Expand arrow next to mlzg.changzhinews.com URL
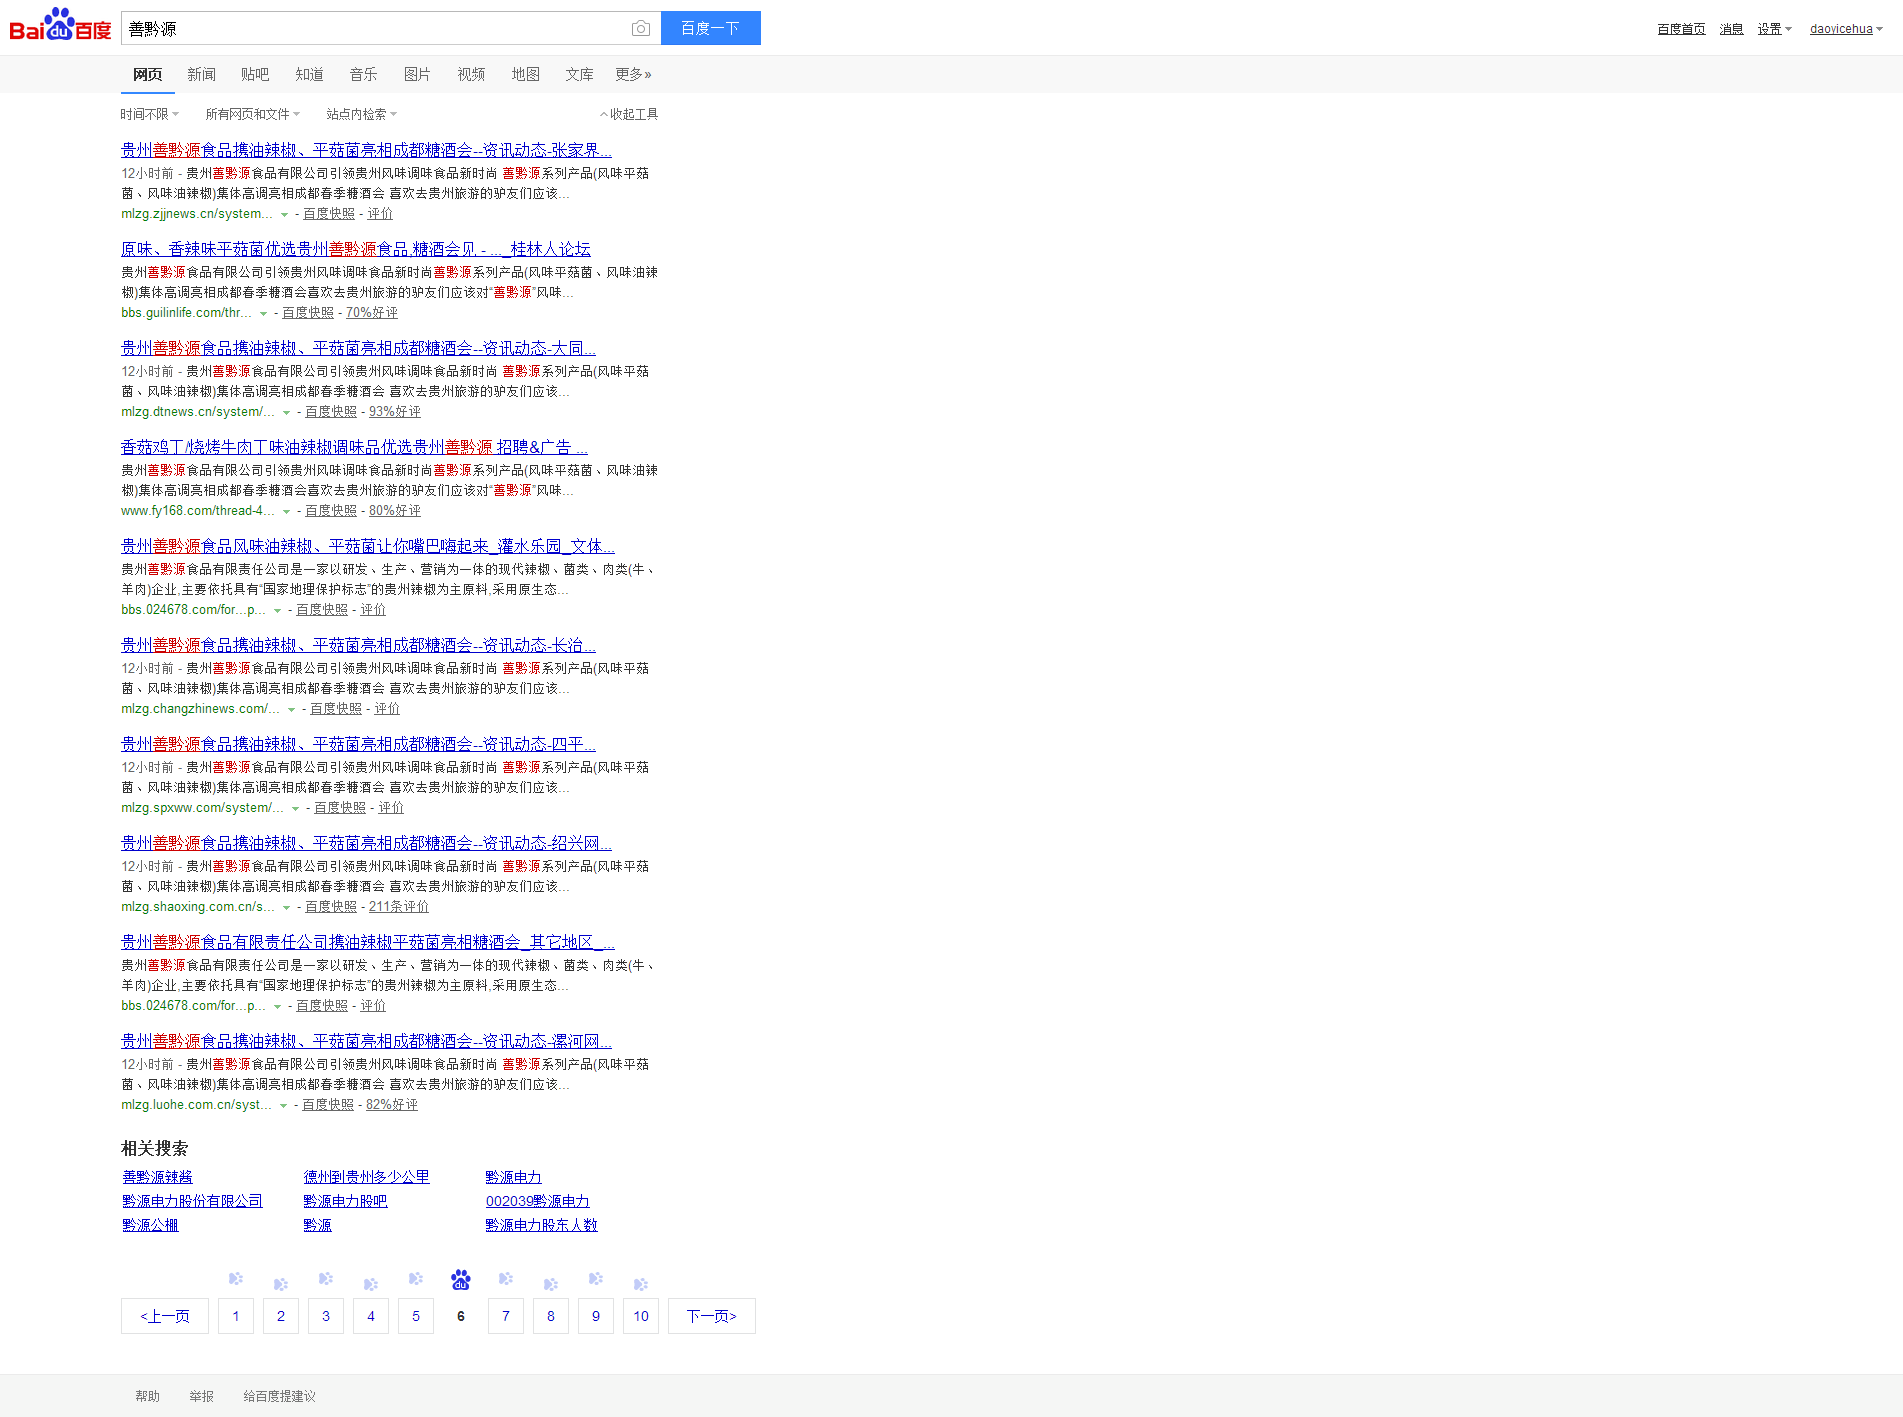The width and height of the screenshot is (1903, 1417). [x=291, y=710]
